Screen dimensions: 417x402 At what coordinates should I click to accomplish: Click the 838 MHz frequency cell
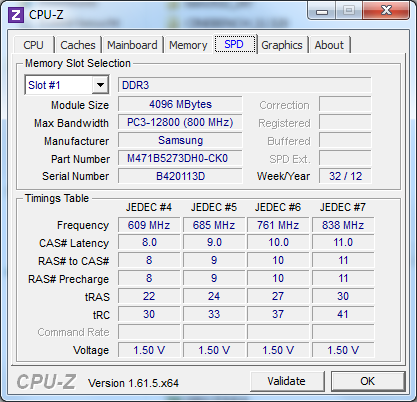coord(343,225)
